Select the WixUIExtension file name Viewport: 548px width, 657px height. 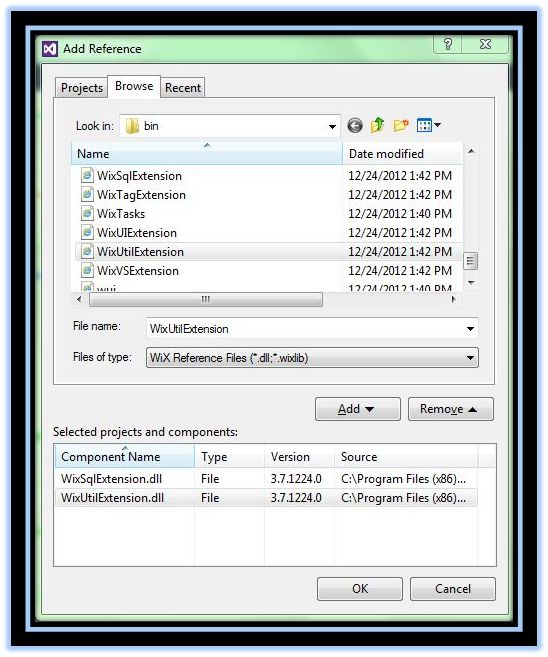[x=137, y=233]
